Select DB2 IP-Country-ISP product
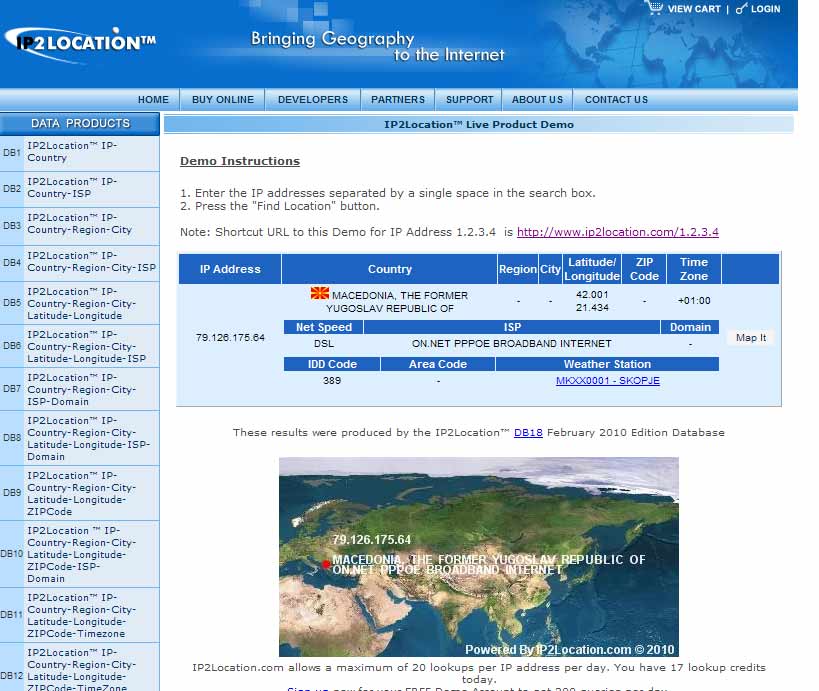The image size is (819, 691). 79,189
